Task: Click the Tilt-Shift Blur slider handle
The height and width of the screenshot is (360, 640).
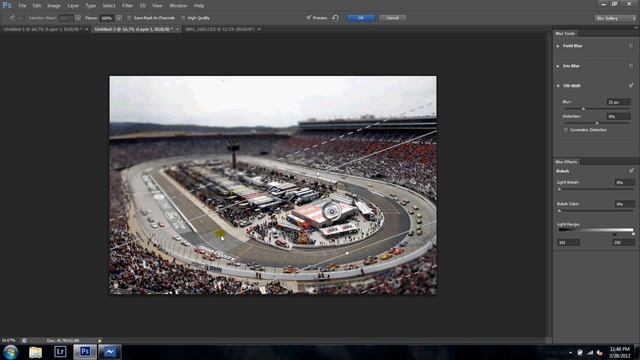Action: [x=583, y=109]
